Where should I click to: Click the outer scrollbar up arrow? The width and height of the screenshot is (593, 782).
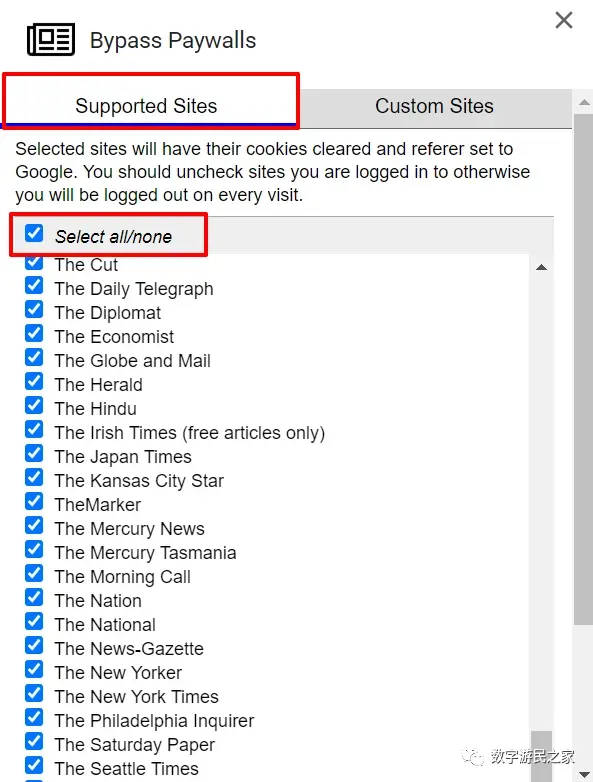tap(584, 103)
